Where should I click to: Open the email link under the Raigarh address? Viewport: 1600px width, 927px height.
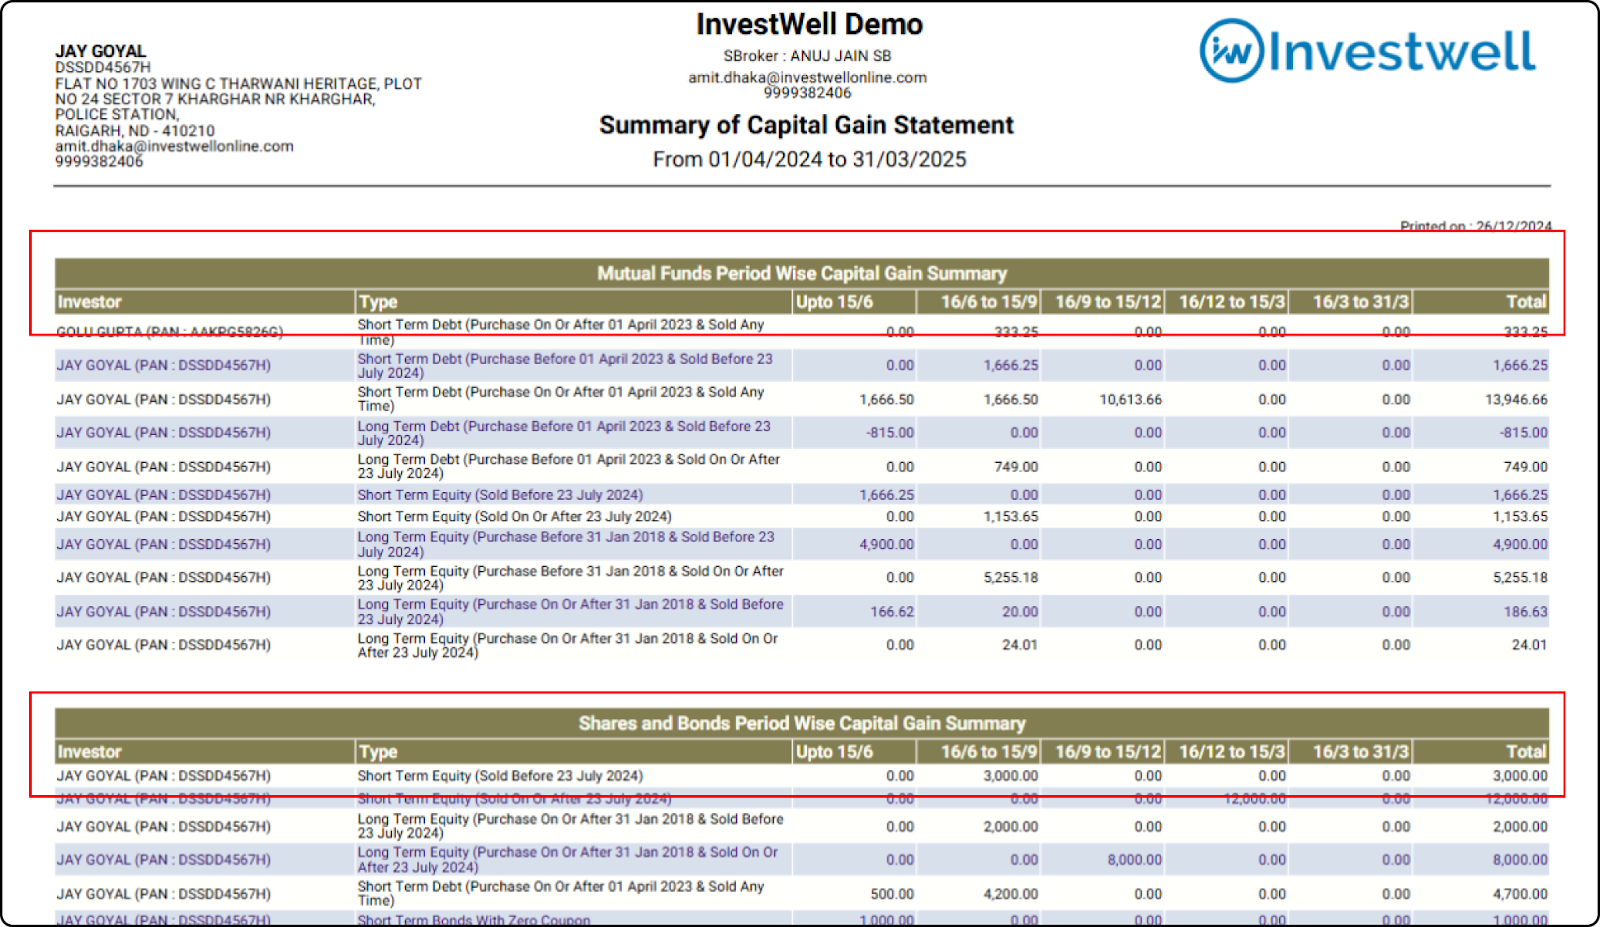click(x=174, y=146)
